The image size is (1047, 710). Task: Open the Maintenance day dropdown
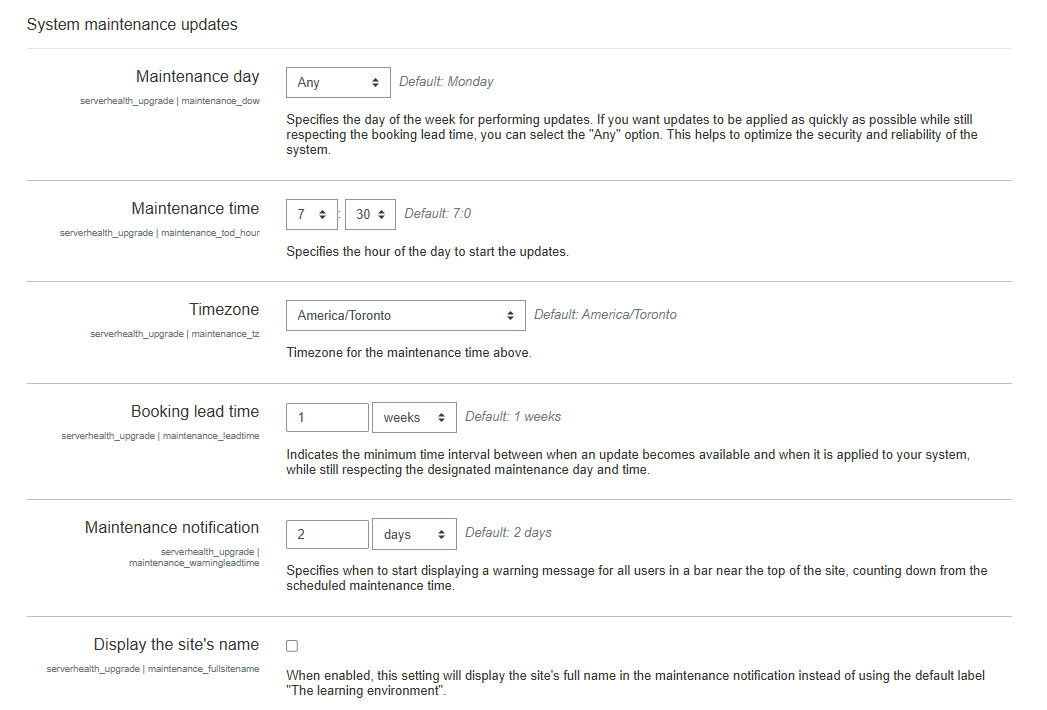(338, 83)
